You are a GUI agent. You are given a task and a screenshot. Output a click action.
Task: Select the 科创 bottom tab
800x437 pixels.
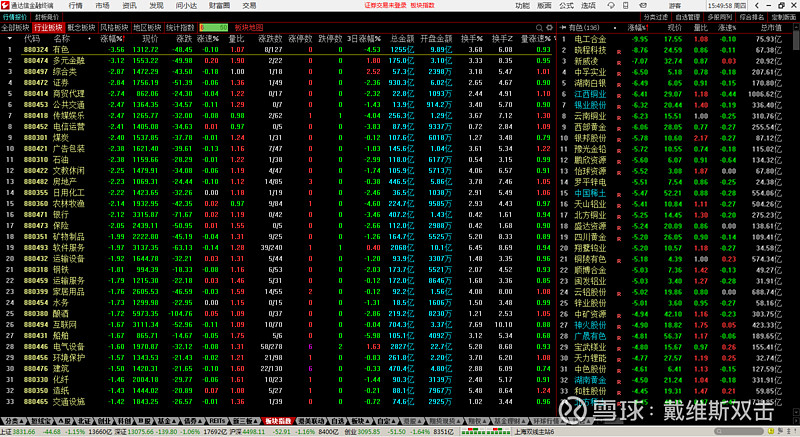point(124,421)
